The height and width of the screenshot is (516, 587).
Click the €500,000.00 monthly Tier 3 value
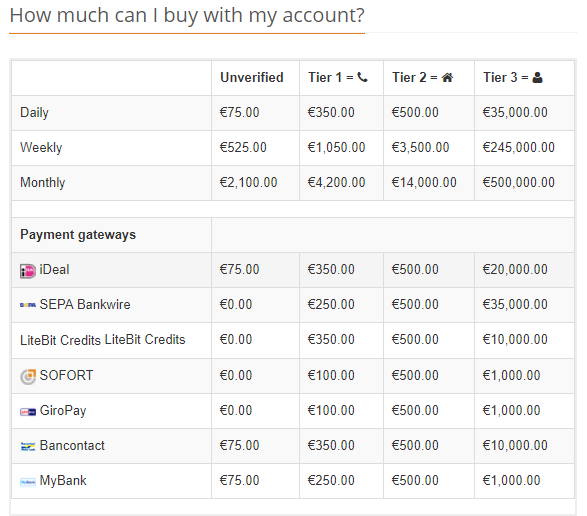coord(518,182)
